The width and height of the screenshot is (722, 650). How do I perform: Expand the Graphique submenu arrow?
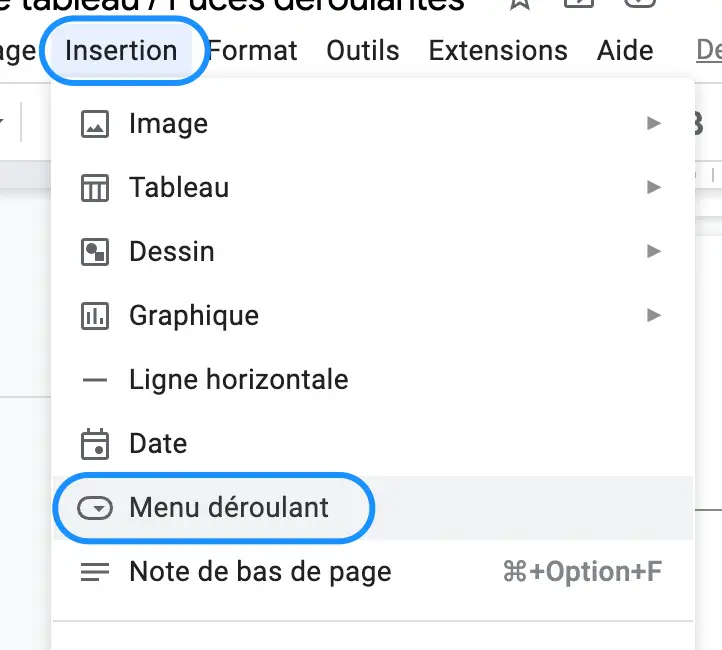click(x=654, y=315)
